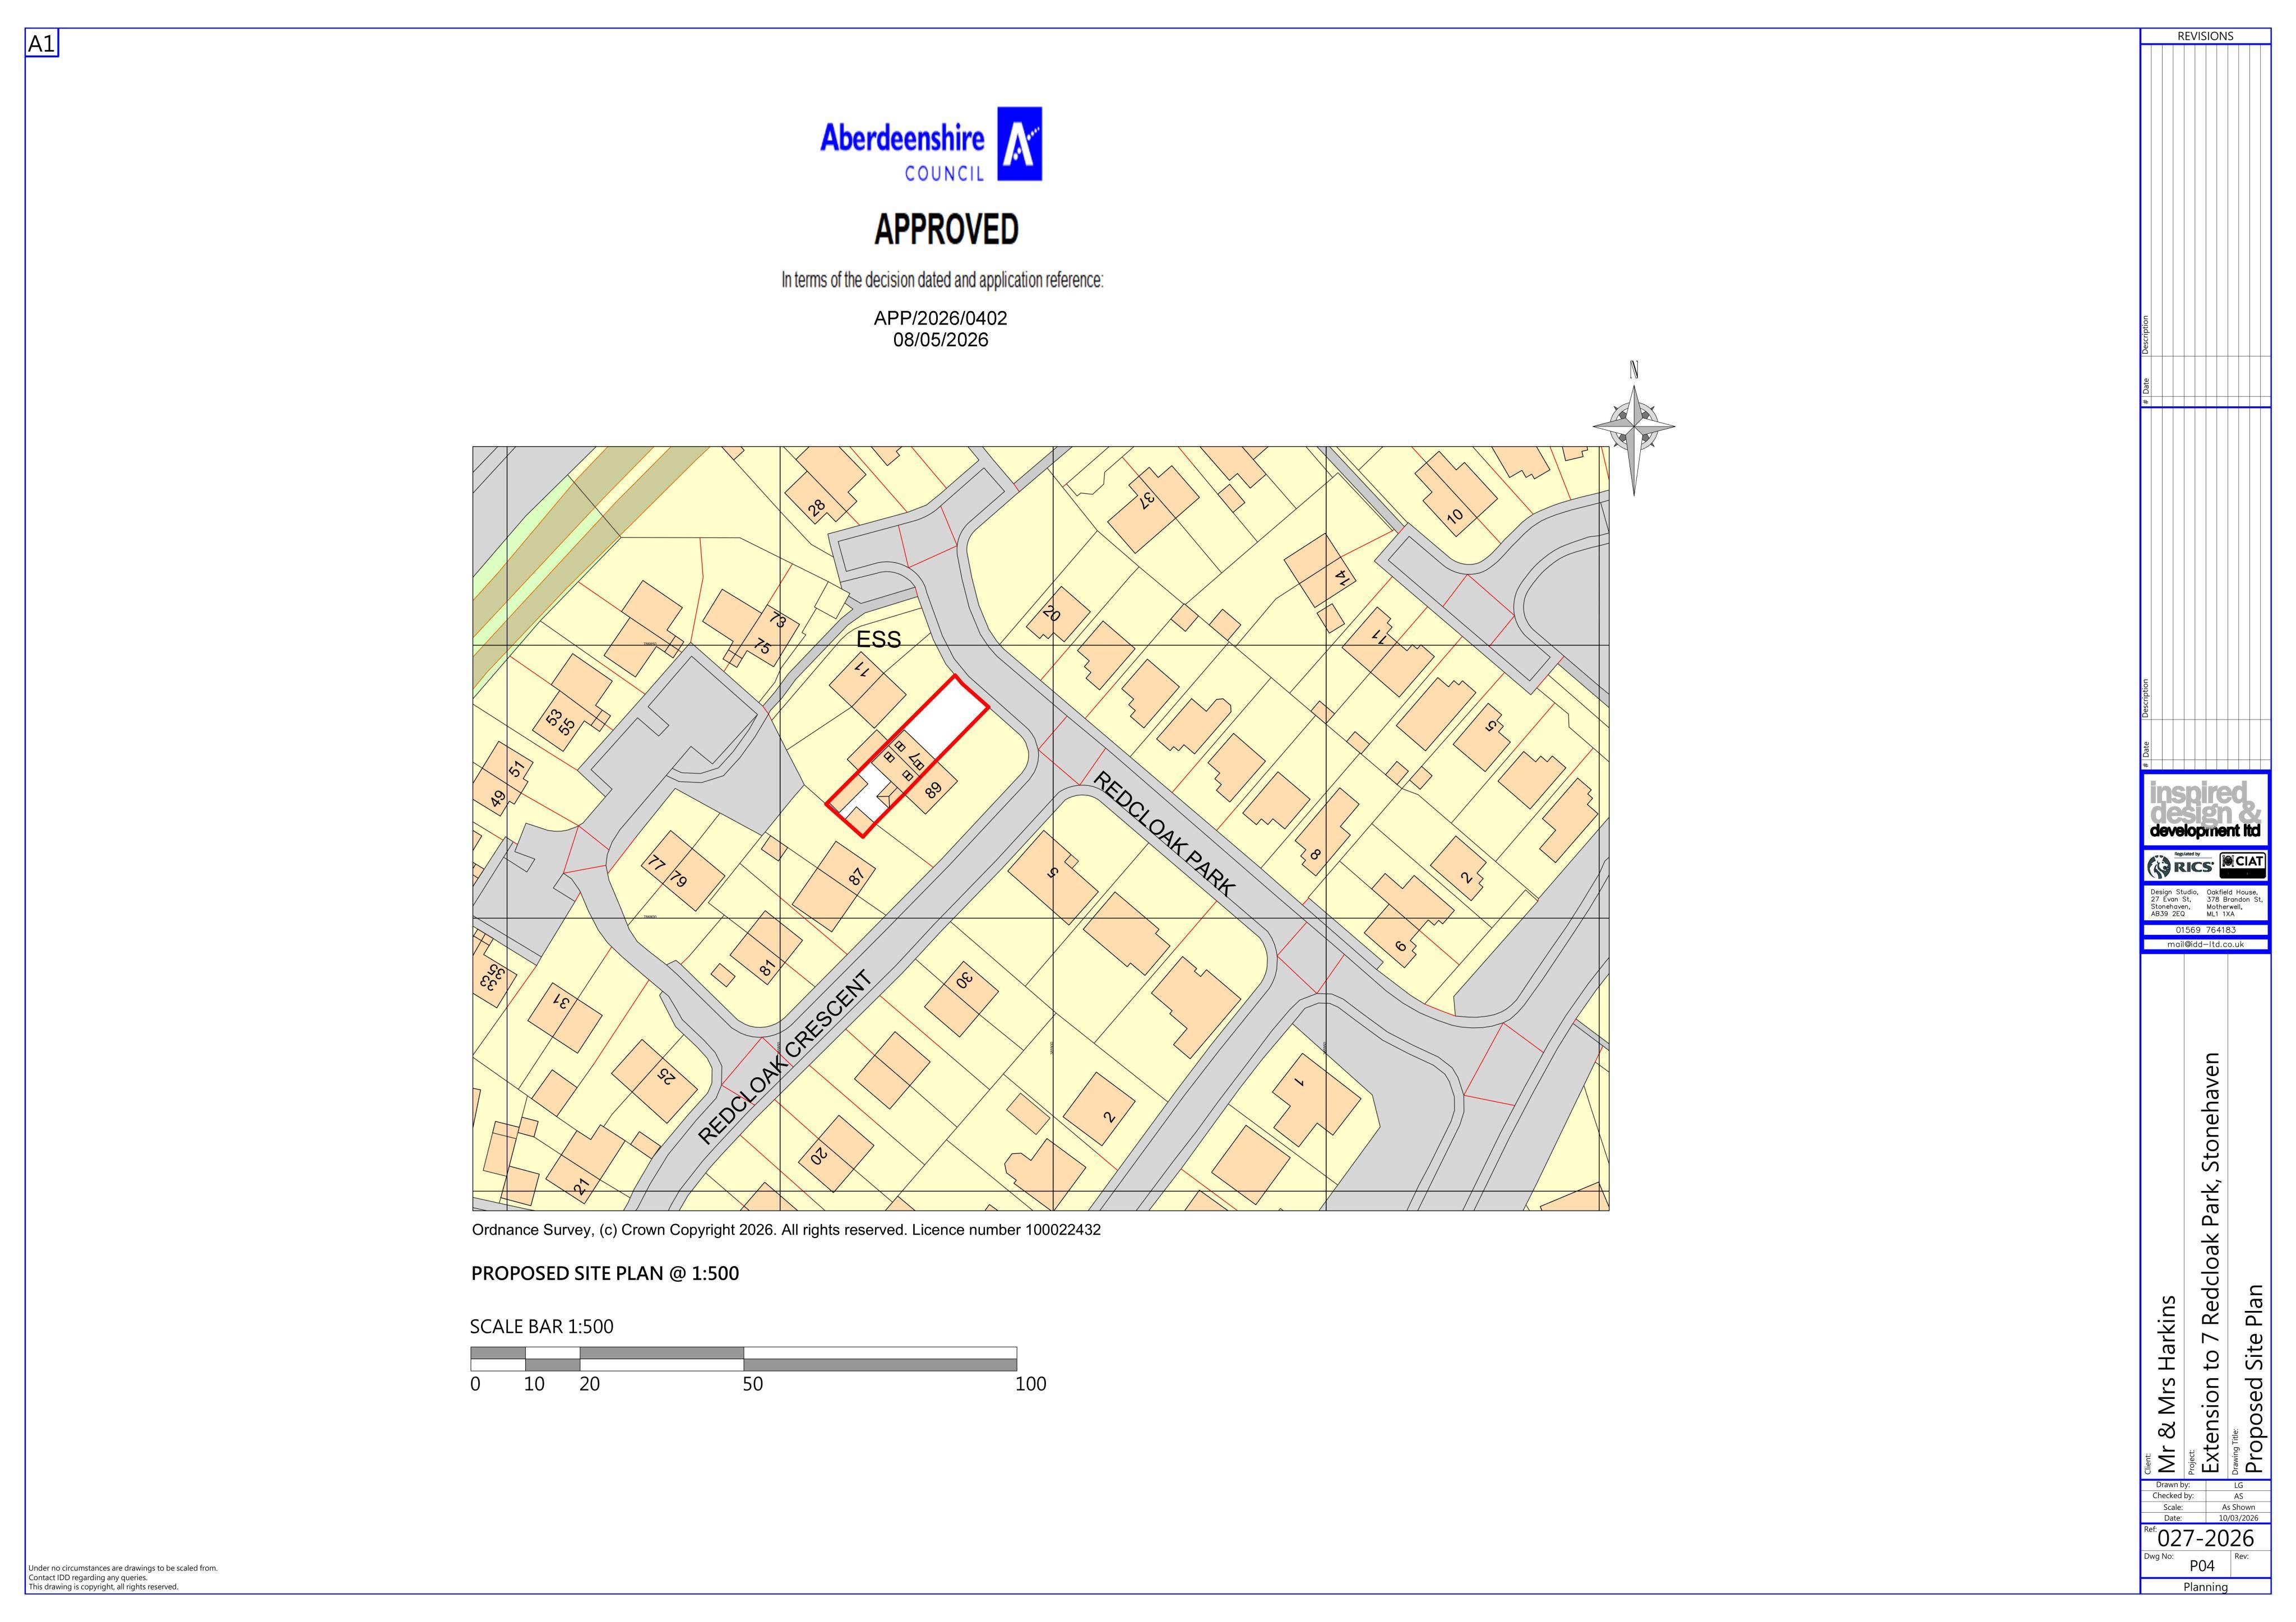2296x1622 pixels.
Task: Click house number 89 on map
Action: [x=933, y=790]
